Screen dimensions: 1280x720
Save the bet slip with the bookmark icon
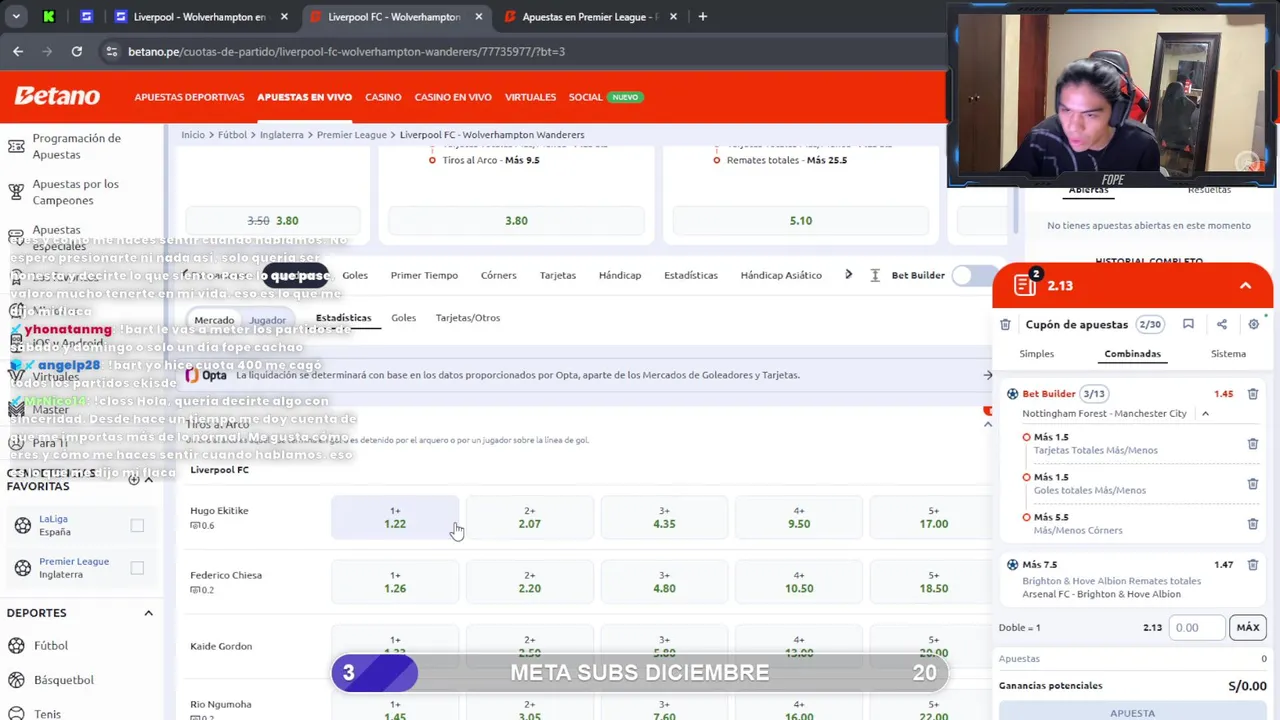point(1188,324)
